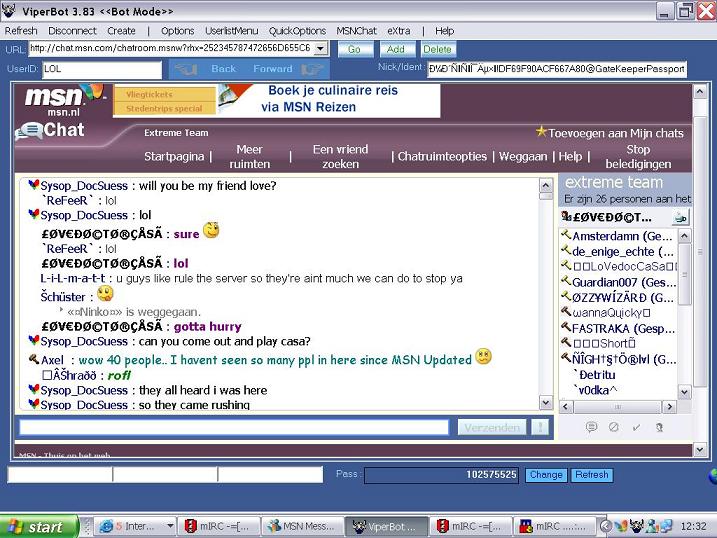Open Chatruimteopties link
The height and width of the screenshot is (538, 717).
point(442,157)
